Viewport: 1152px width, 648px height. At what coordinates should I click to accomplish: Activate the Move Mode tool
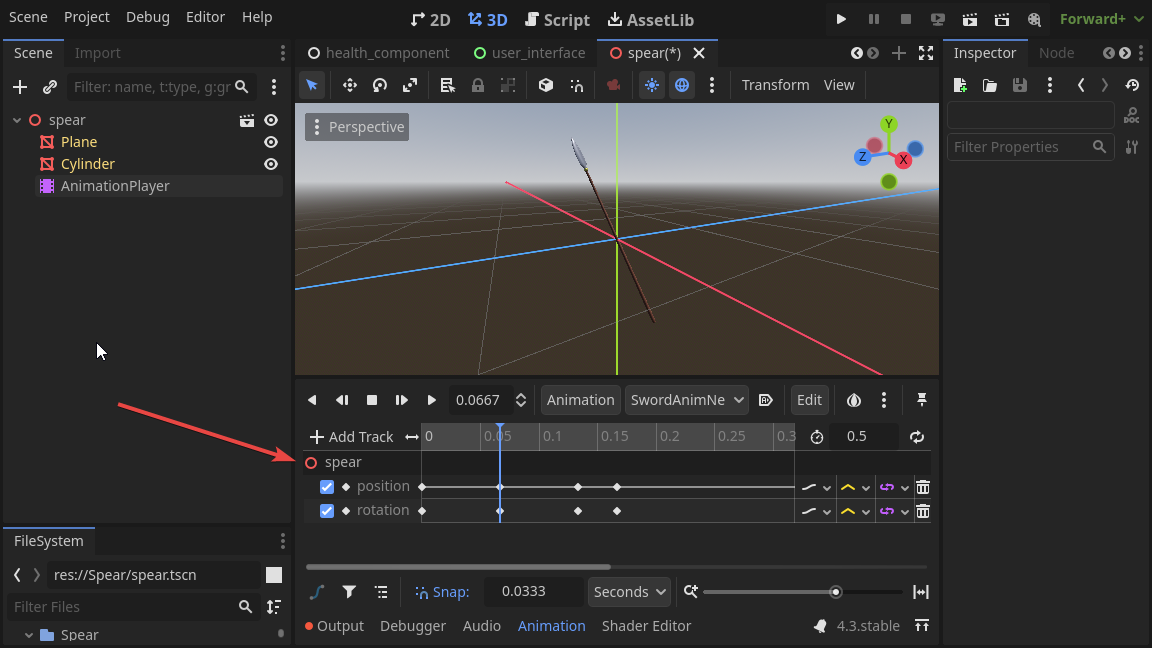(350, 85)
